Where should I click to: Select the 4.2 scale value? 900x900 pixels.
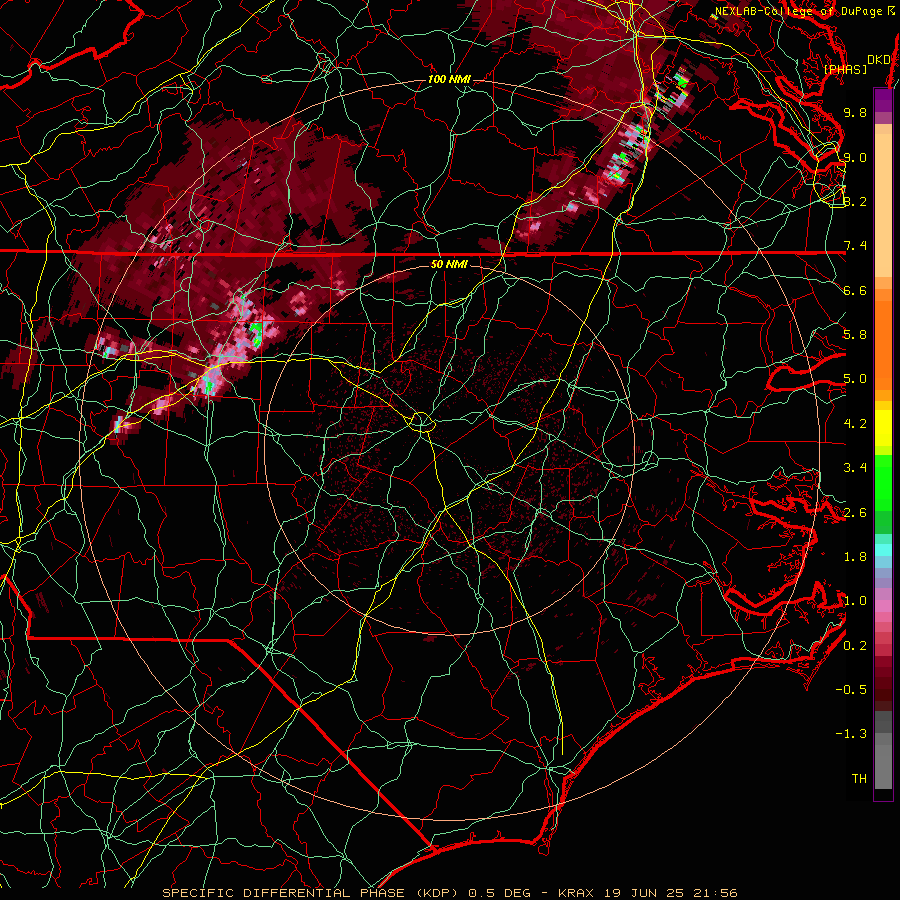[x=855, y=424]
